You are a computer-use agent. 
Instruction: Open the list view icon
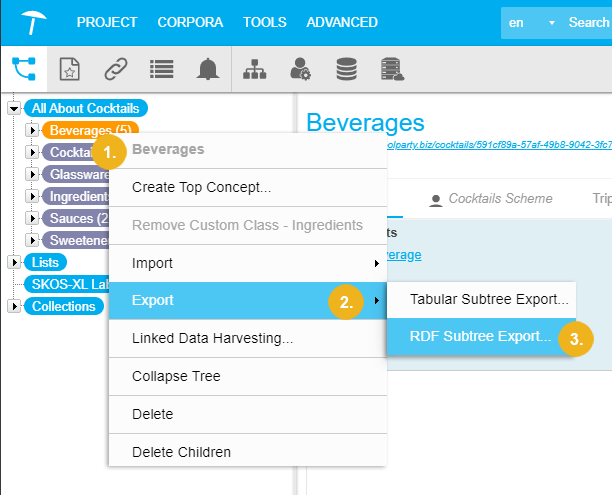[161, 68]
